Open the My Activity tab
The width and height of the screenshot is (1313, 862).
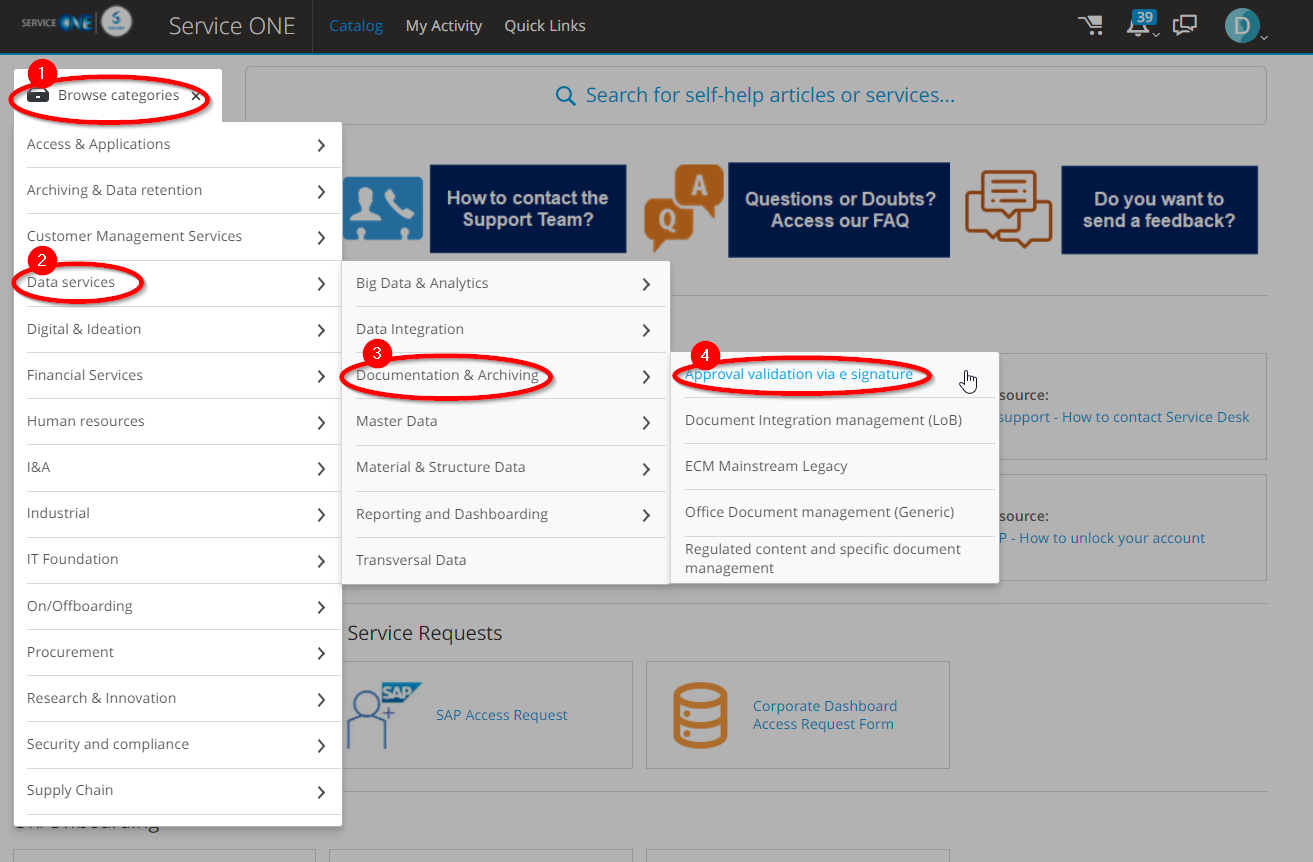pyautogui.click(x=443, y=26)
